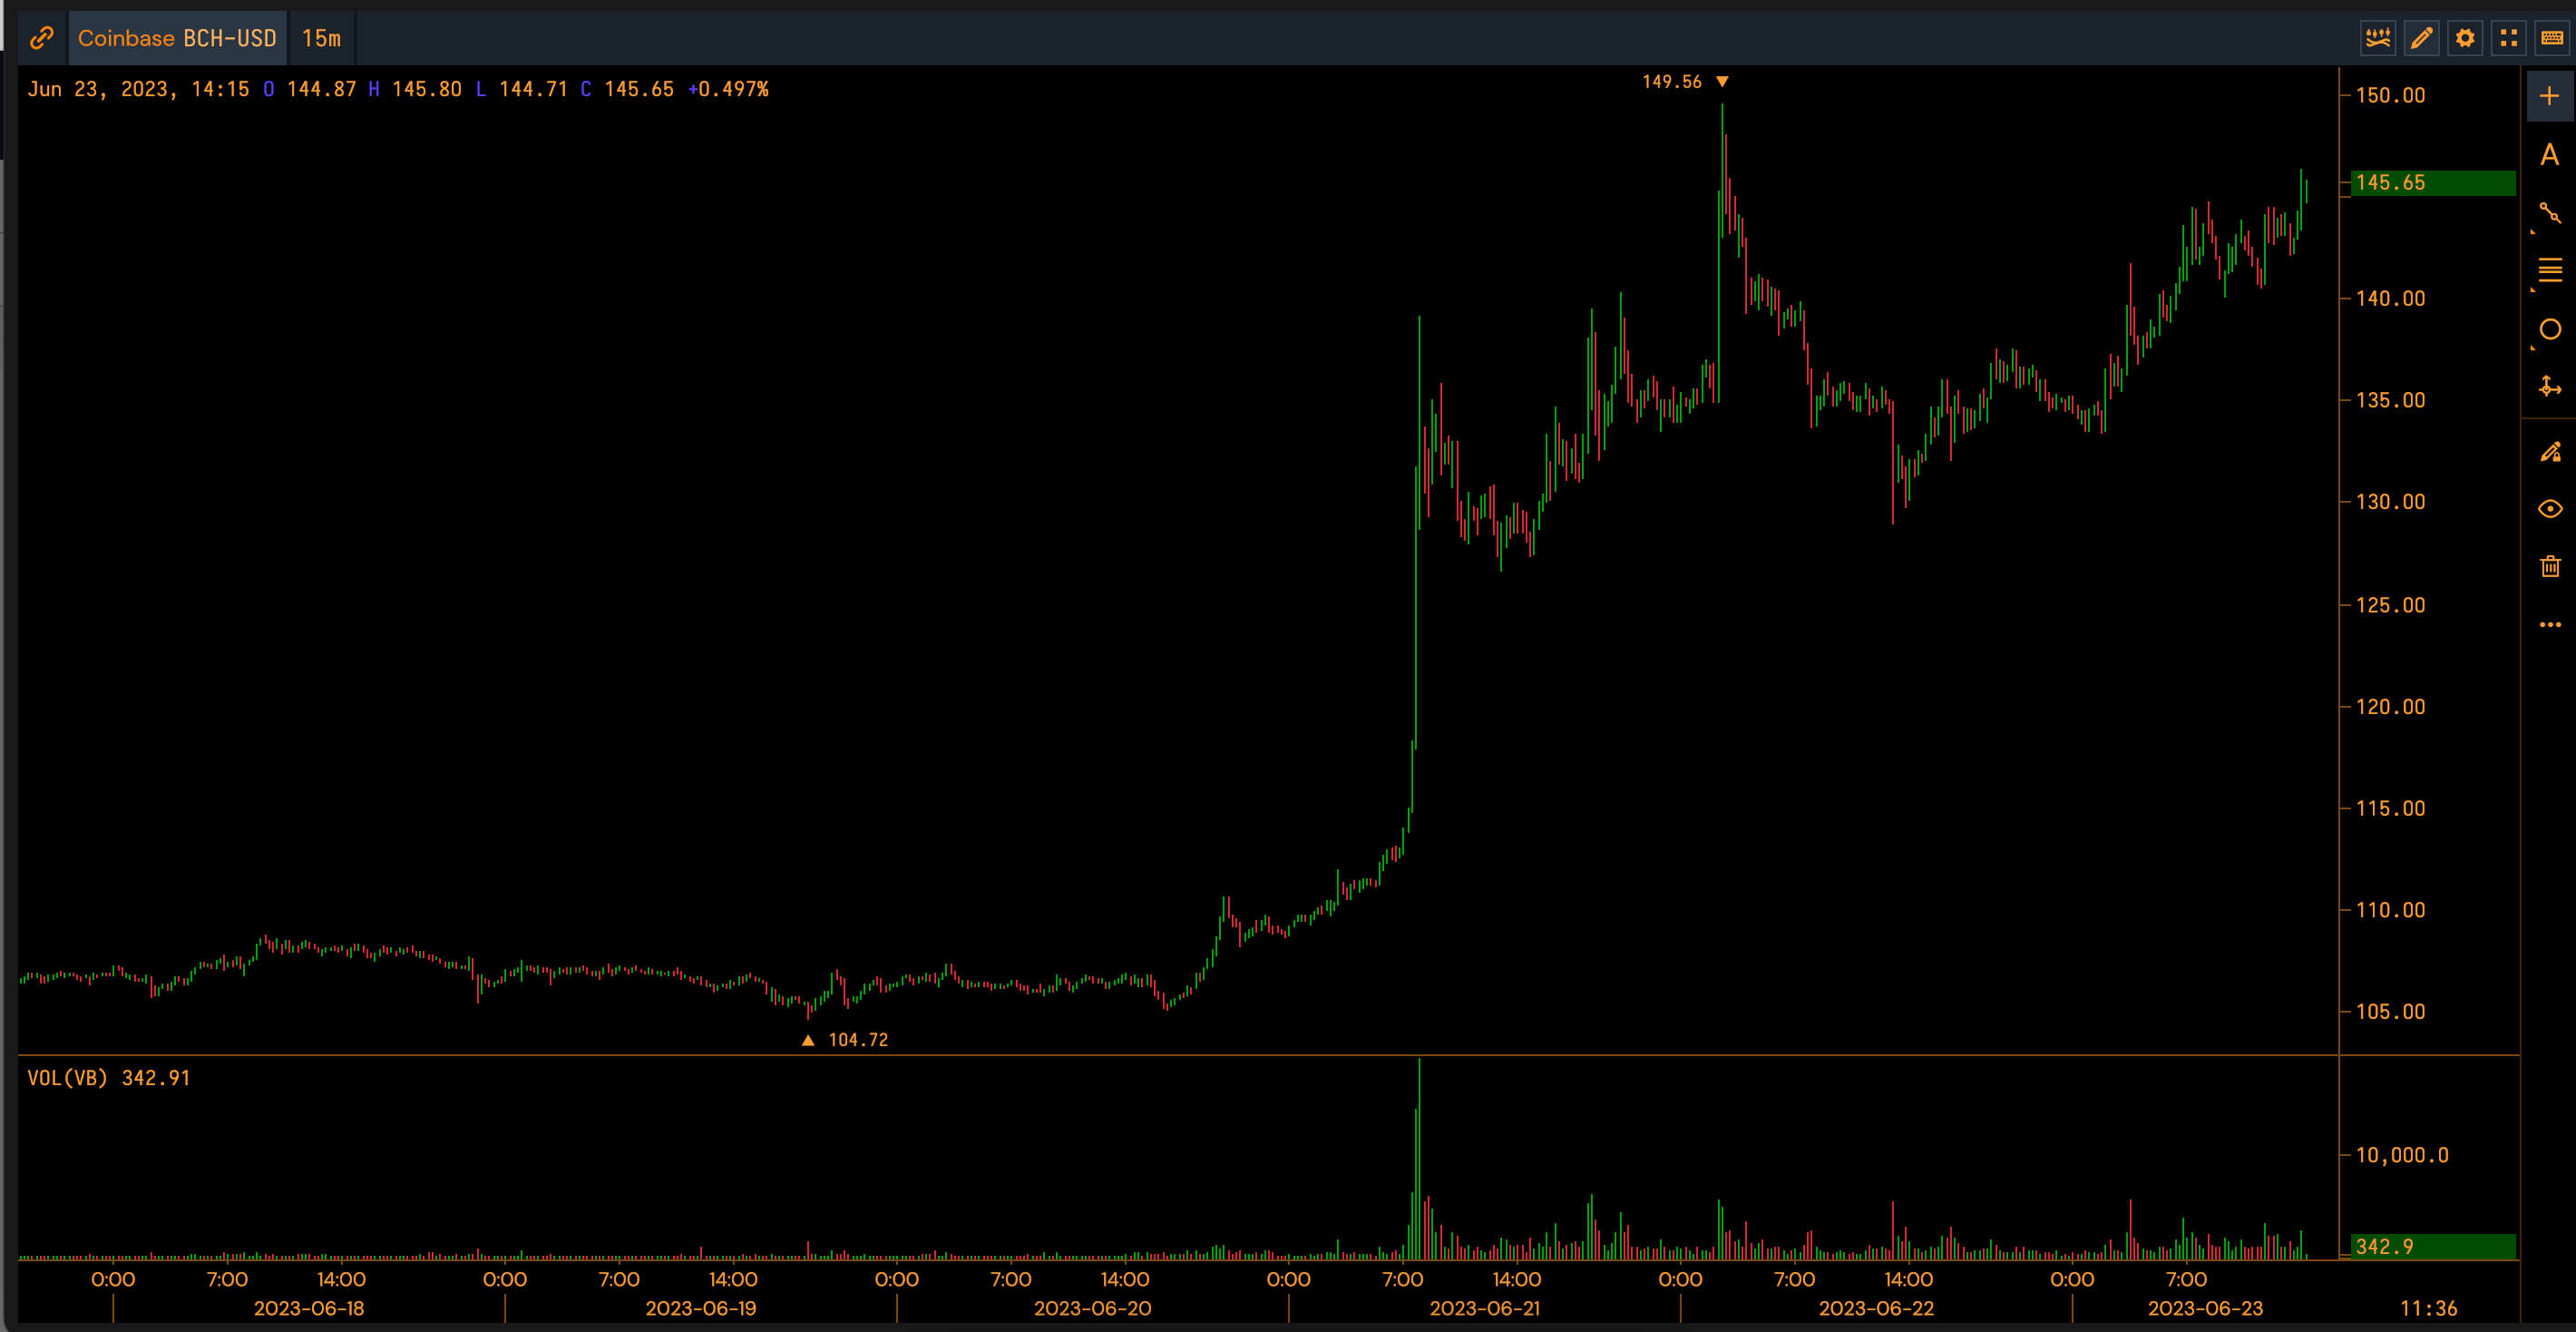Click the link chart icon beside Coinbase BCH-USD
This screenshot has height=1332, width=2576.
click(42, 38)
